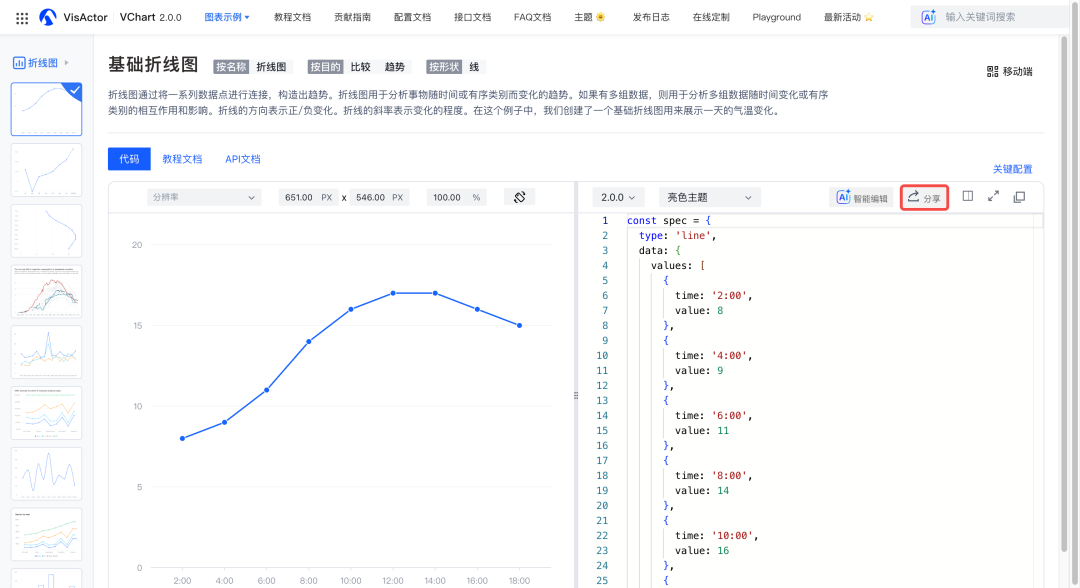1080x588 pixels.
Task: Click the chart rotate orientation icon
Action: coord(519,197)
